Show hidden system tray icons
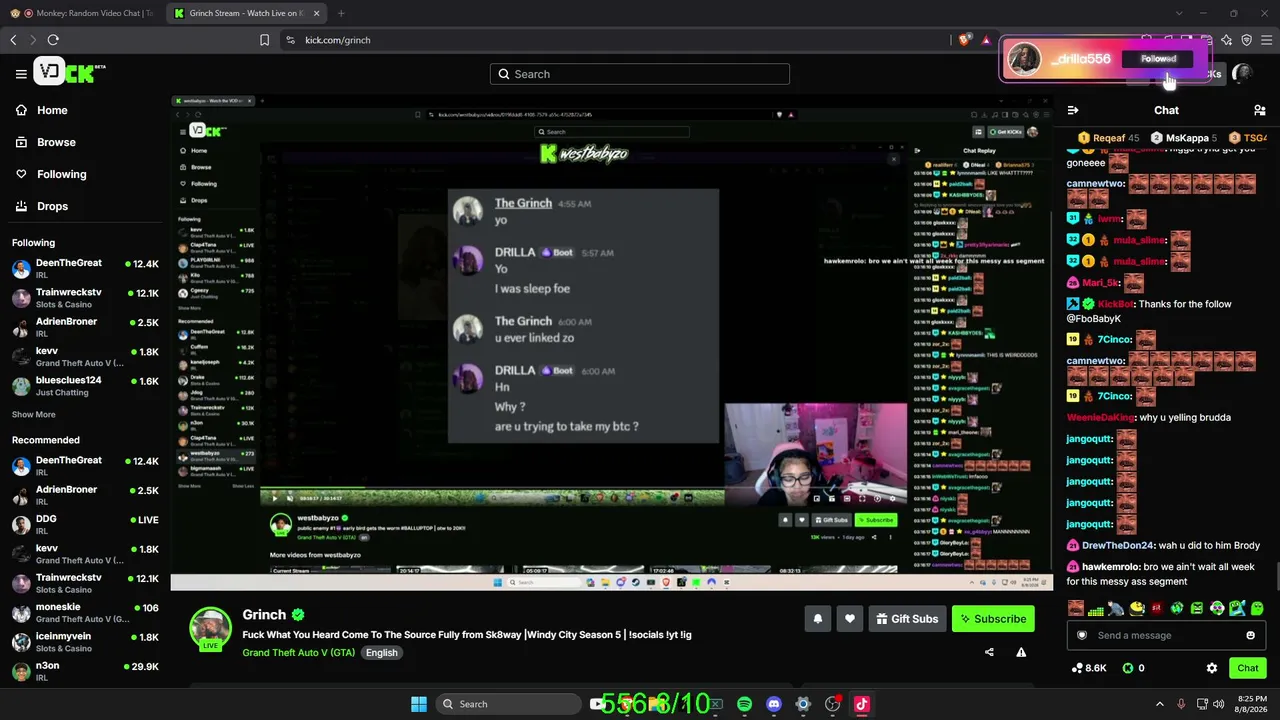Screen dimensions: 1280x720 1160,704
